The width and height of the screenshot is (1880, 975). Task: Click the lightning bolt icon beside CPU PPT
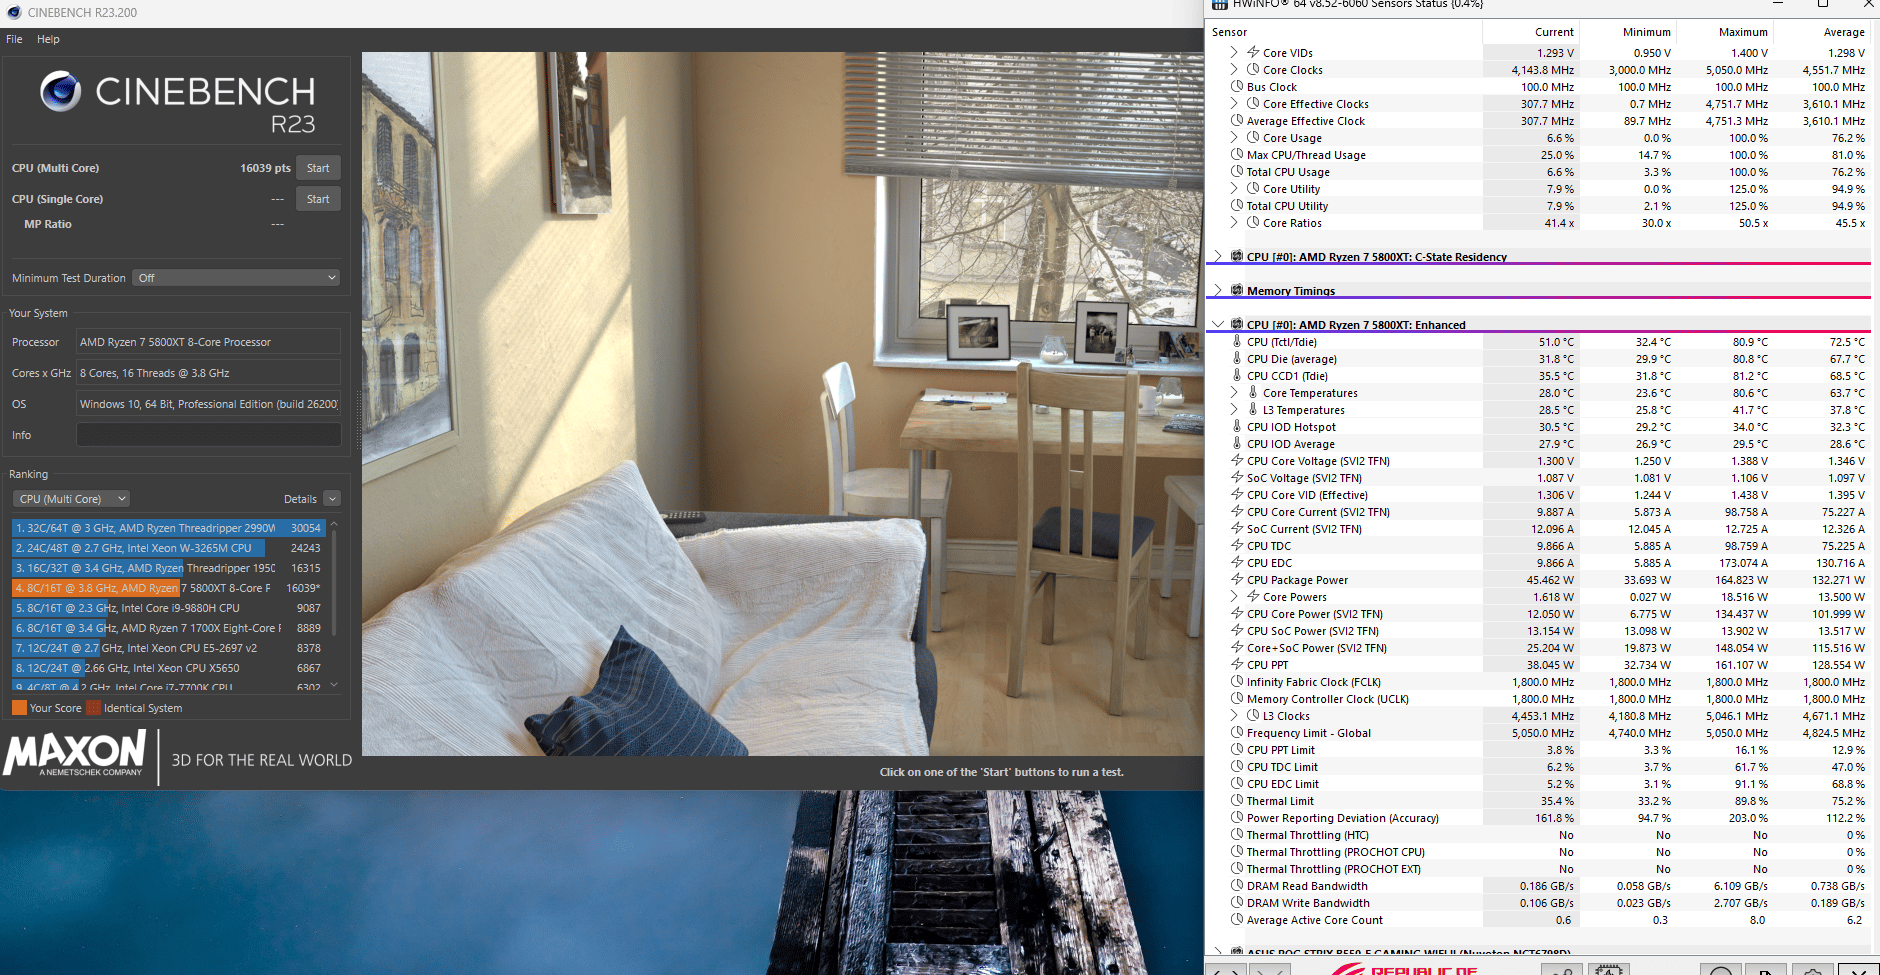click(1237, 665)
